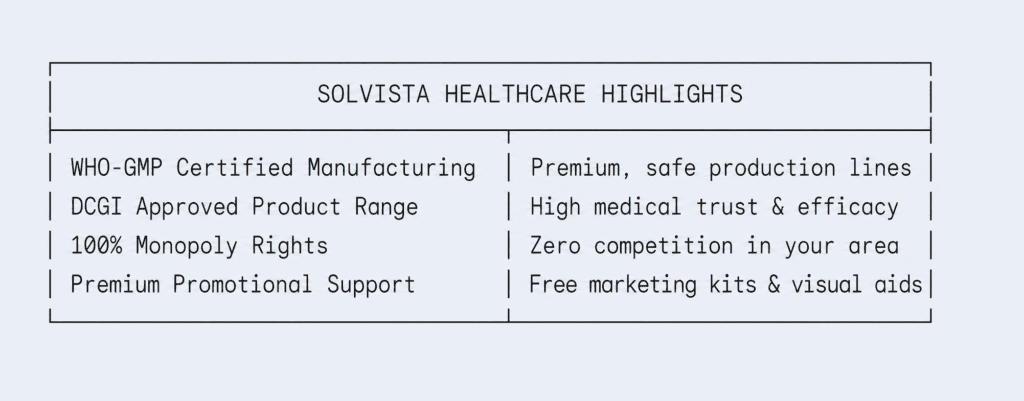Click the word DCGI in second row

coord(95,207)
